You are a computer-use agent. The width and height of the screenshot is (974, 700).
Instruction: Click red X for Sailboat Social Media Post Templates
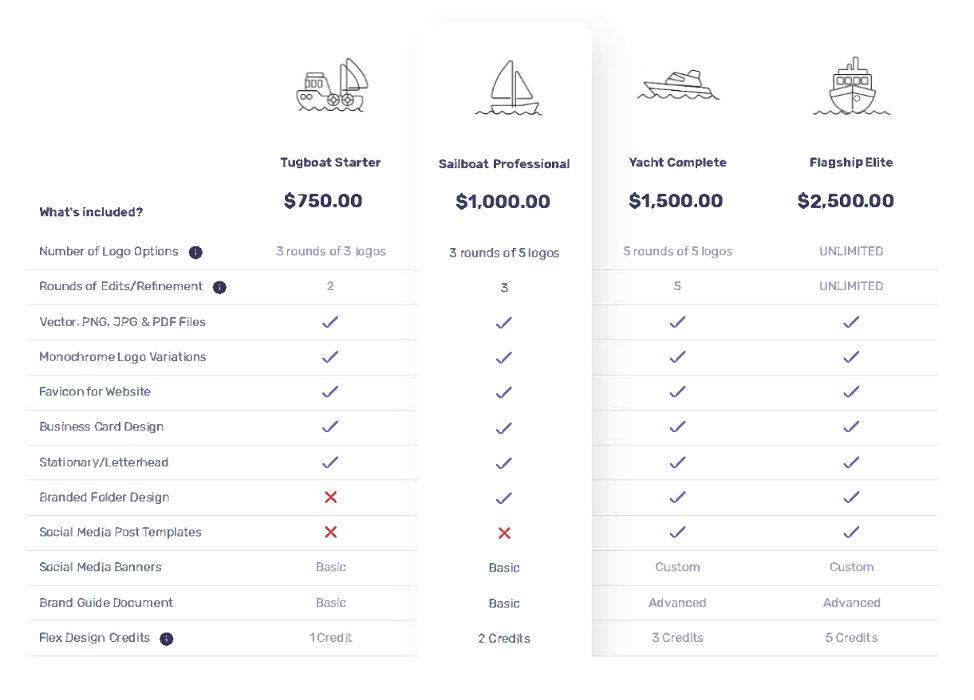(x=504, y=533)
